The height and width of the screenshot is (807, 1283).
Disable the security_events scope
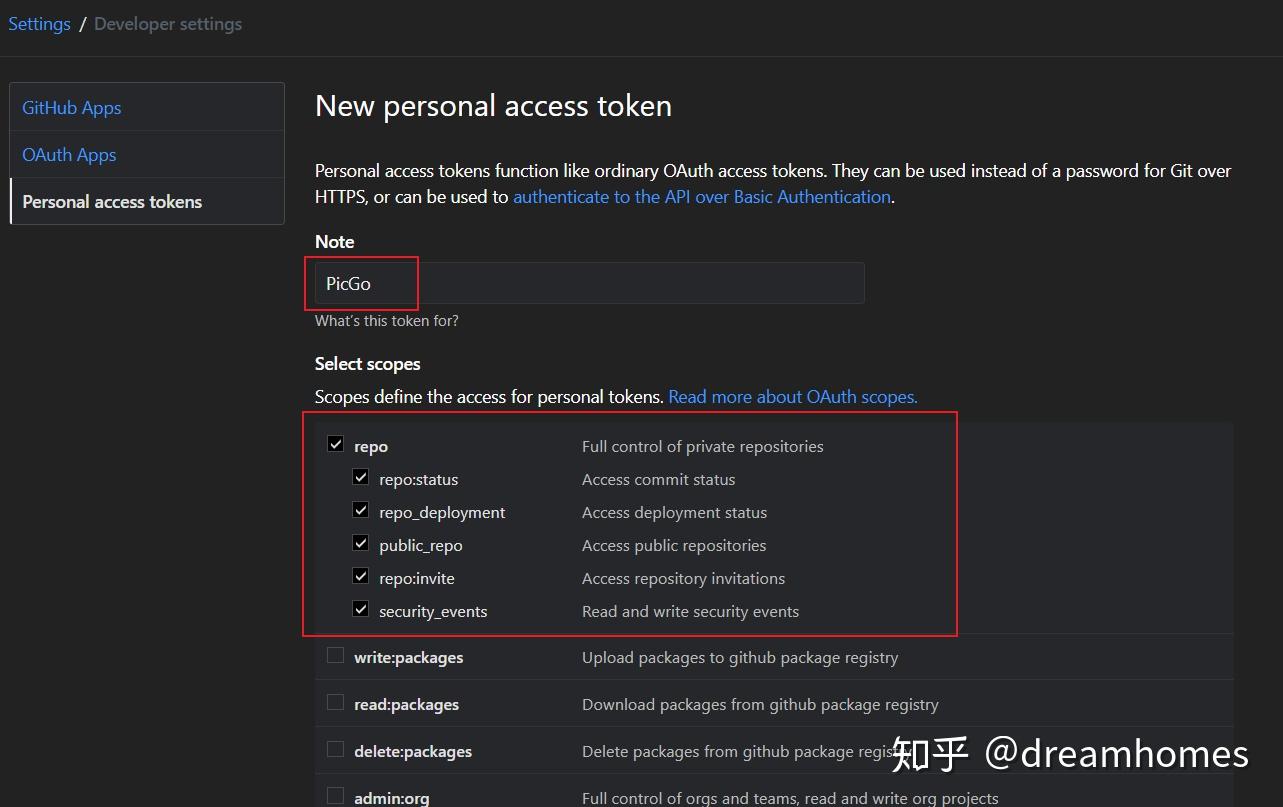tap(360, 608)
